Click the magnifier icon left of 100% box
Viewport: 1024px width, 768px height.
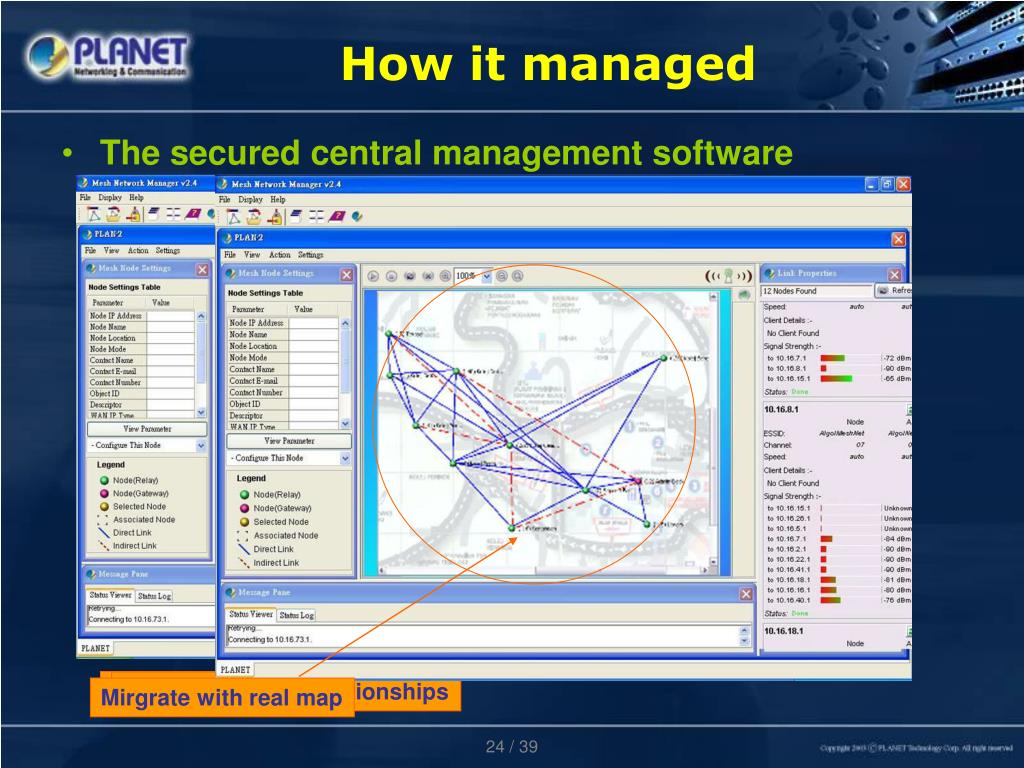click(445, 276)
